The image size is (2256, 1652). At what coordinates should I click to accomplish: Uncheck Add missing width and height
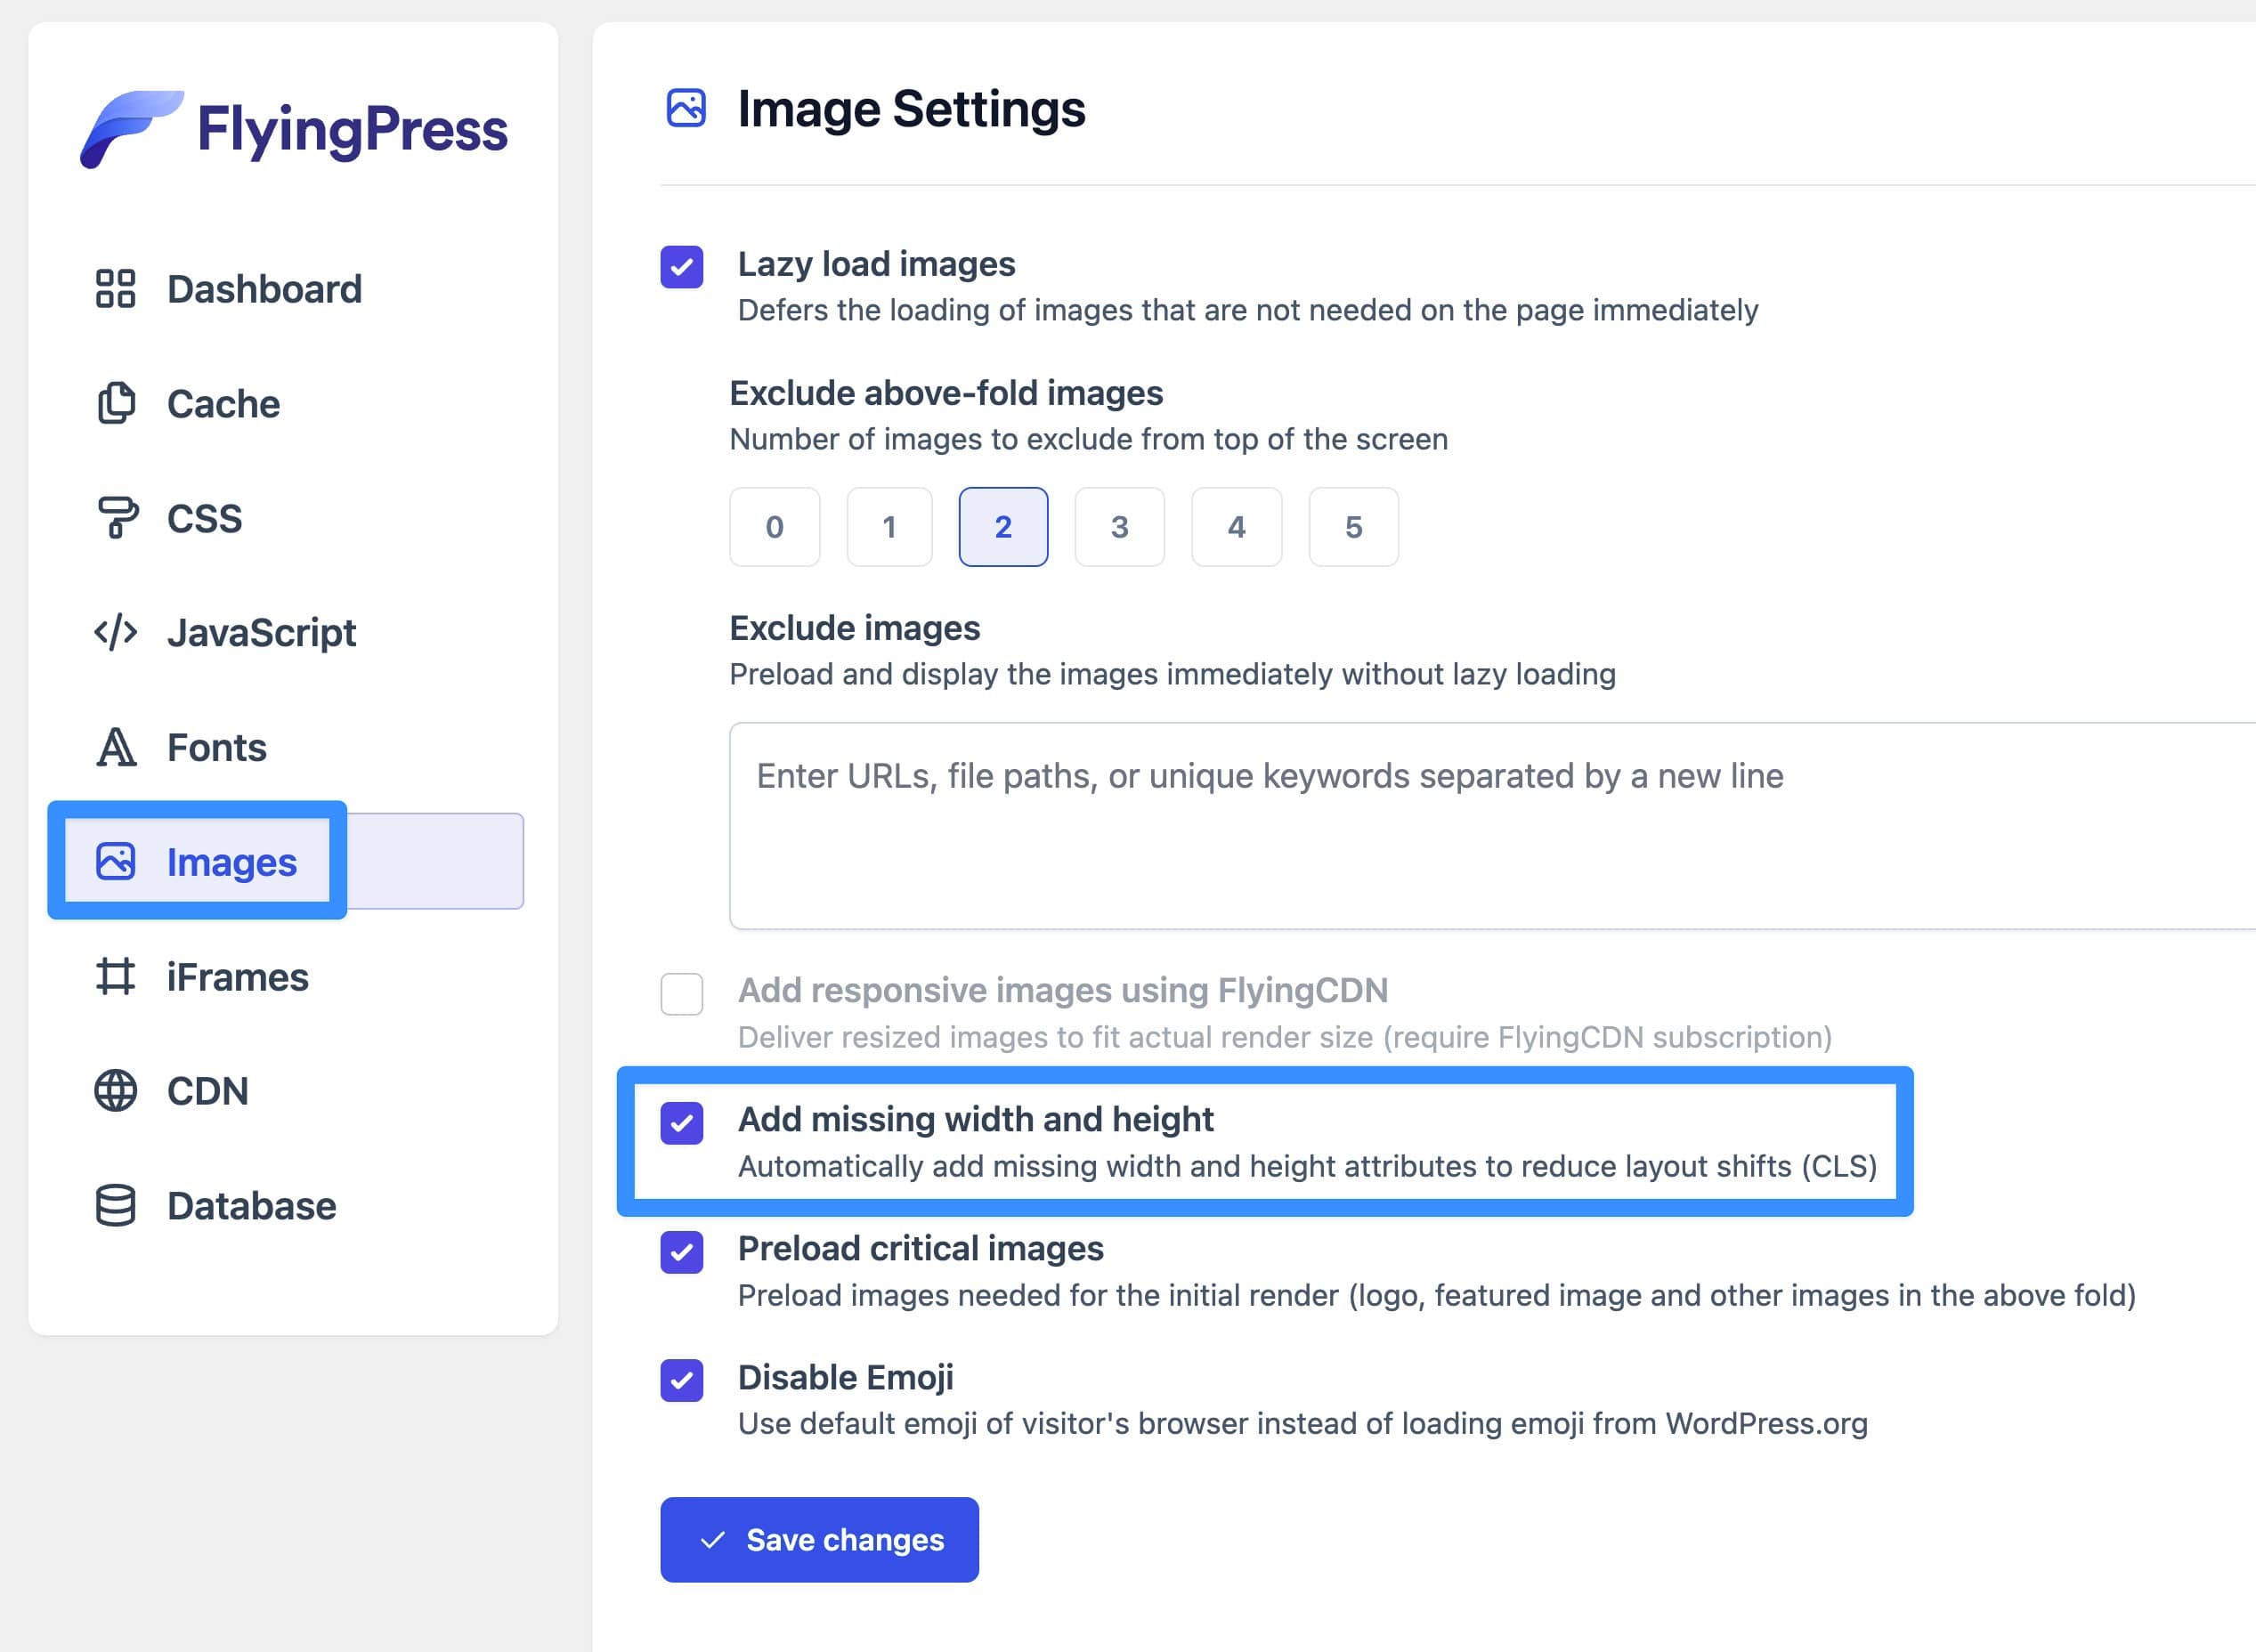[681, 1123]
